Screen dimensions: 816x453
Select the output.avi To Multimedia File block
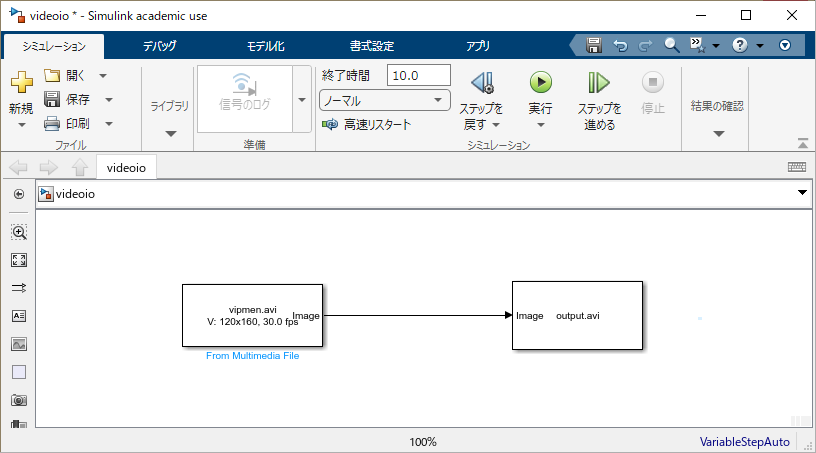(x=577, y=316)
